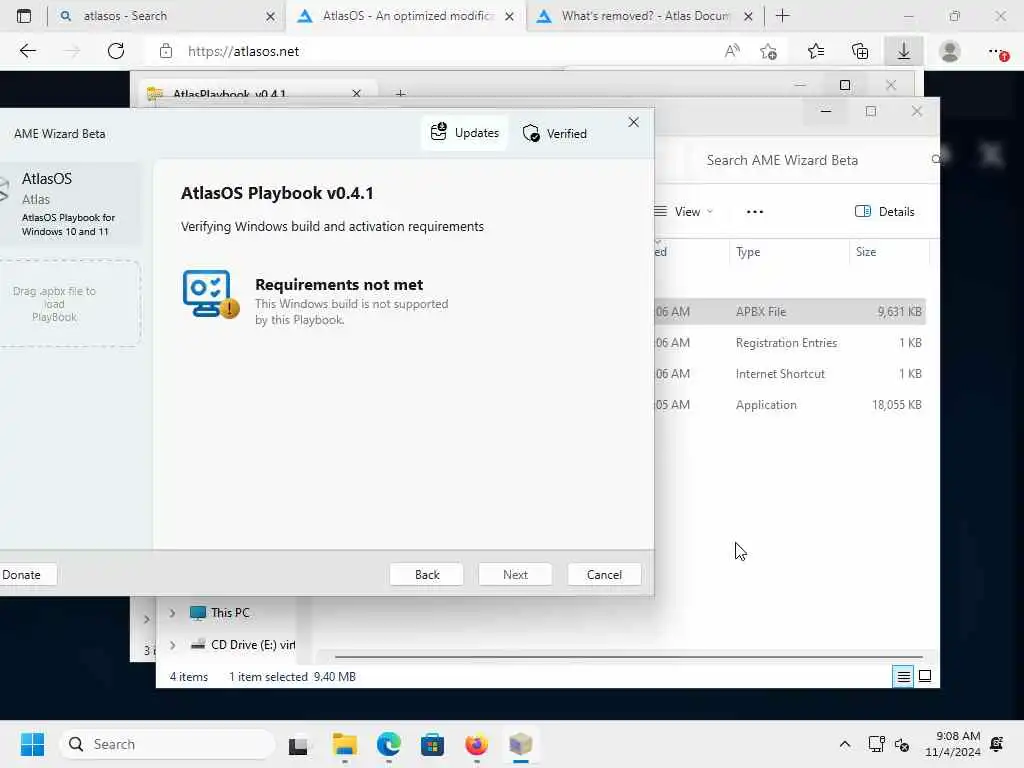Click Search AME Wizard Beta box
Image resolution: width=1024 pixels, height=768 pixels.
pos(810,160)
